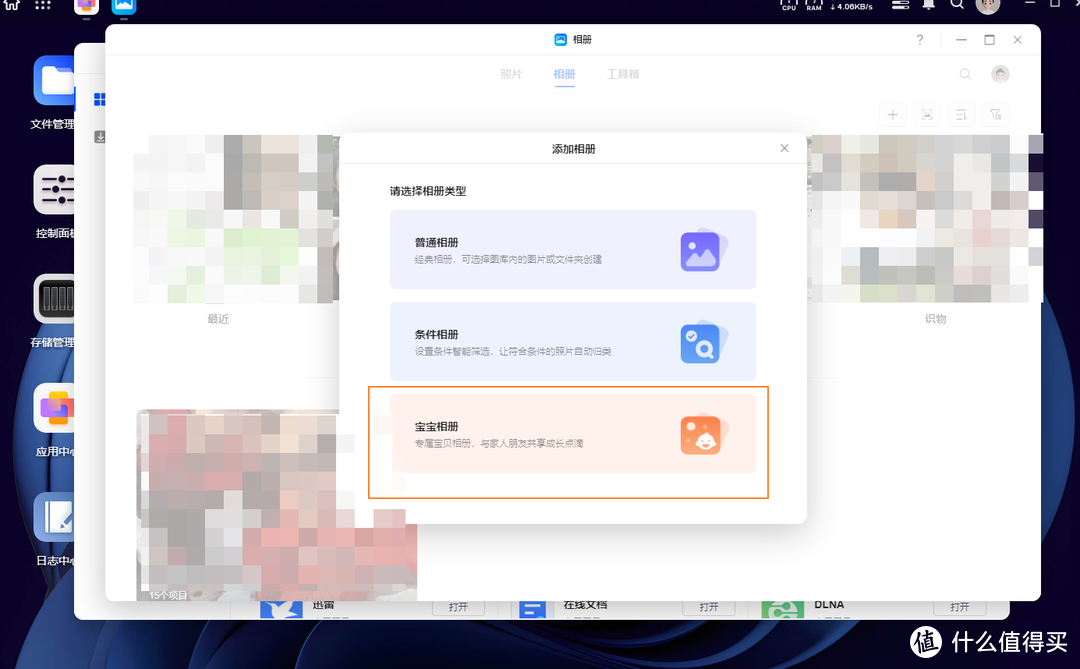Open 在线文档 with its 打开 button

point(709,606)
